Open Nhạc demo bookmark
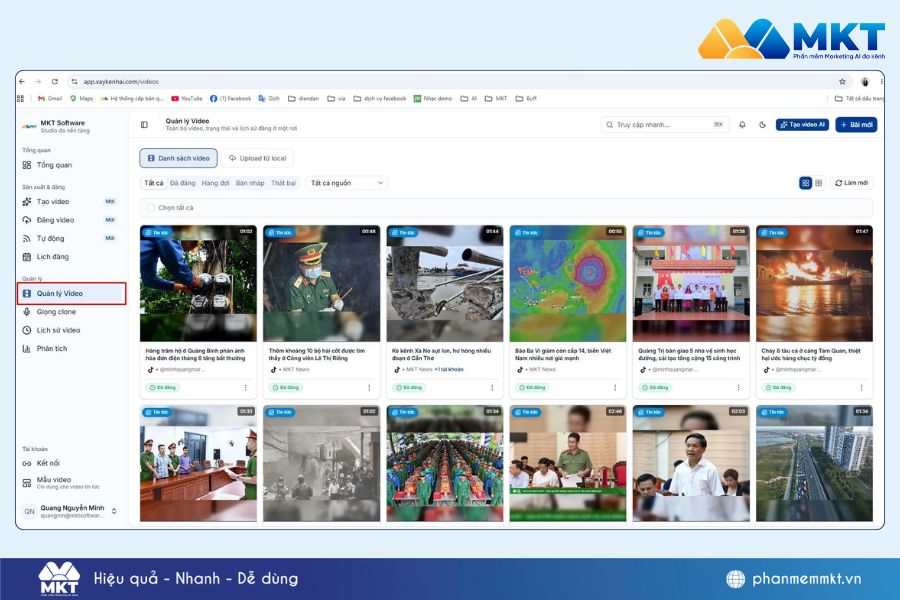 point(433,99)
